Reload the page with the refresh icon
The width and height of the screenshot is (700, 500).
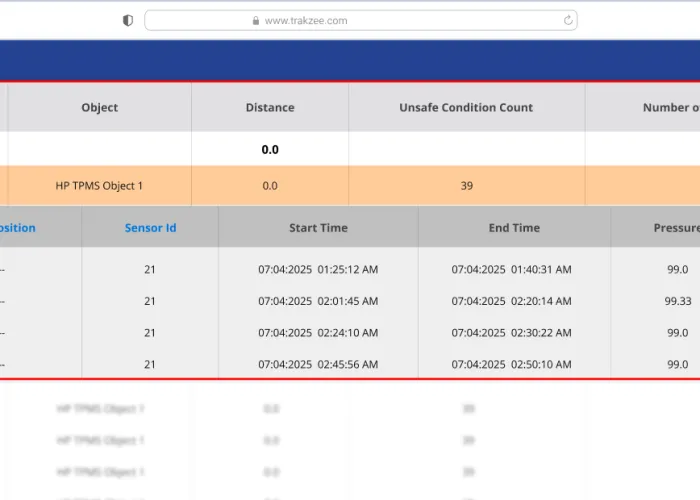tap(568, 20)
